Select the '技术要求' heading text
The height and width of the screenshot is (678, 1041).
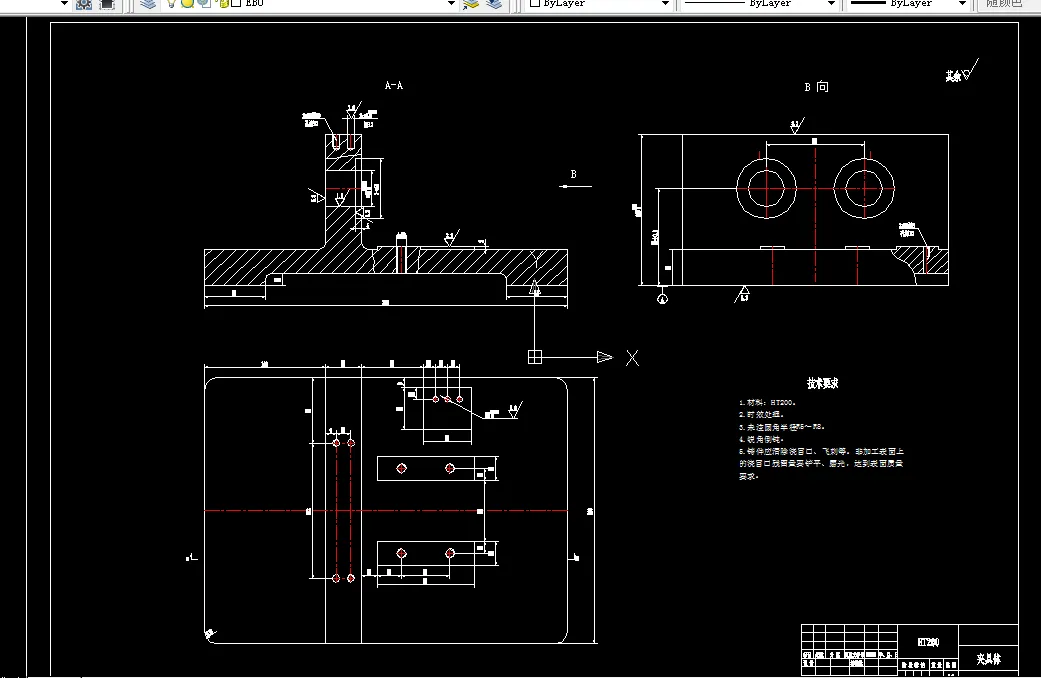pos(823,383)
